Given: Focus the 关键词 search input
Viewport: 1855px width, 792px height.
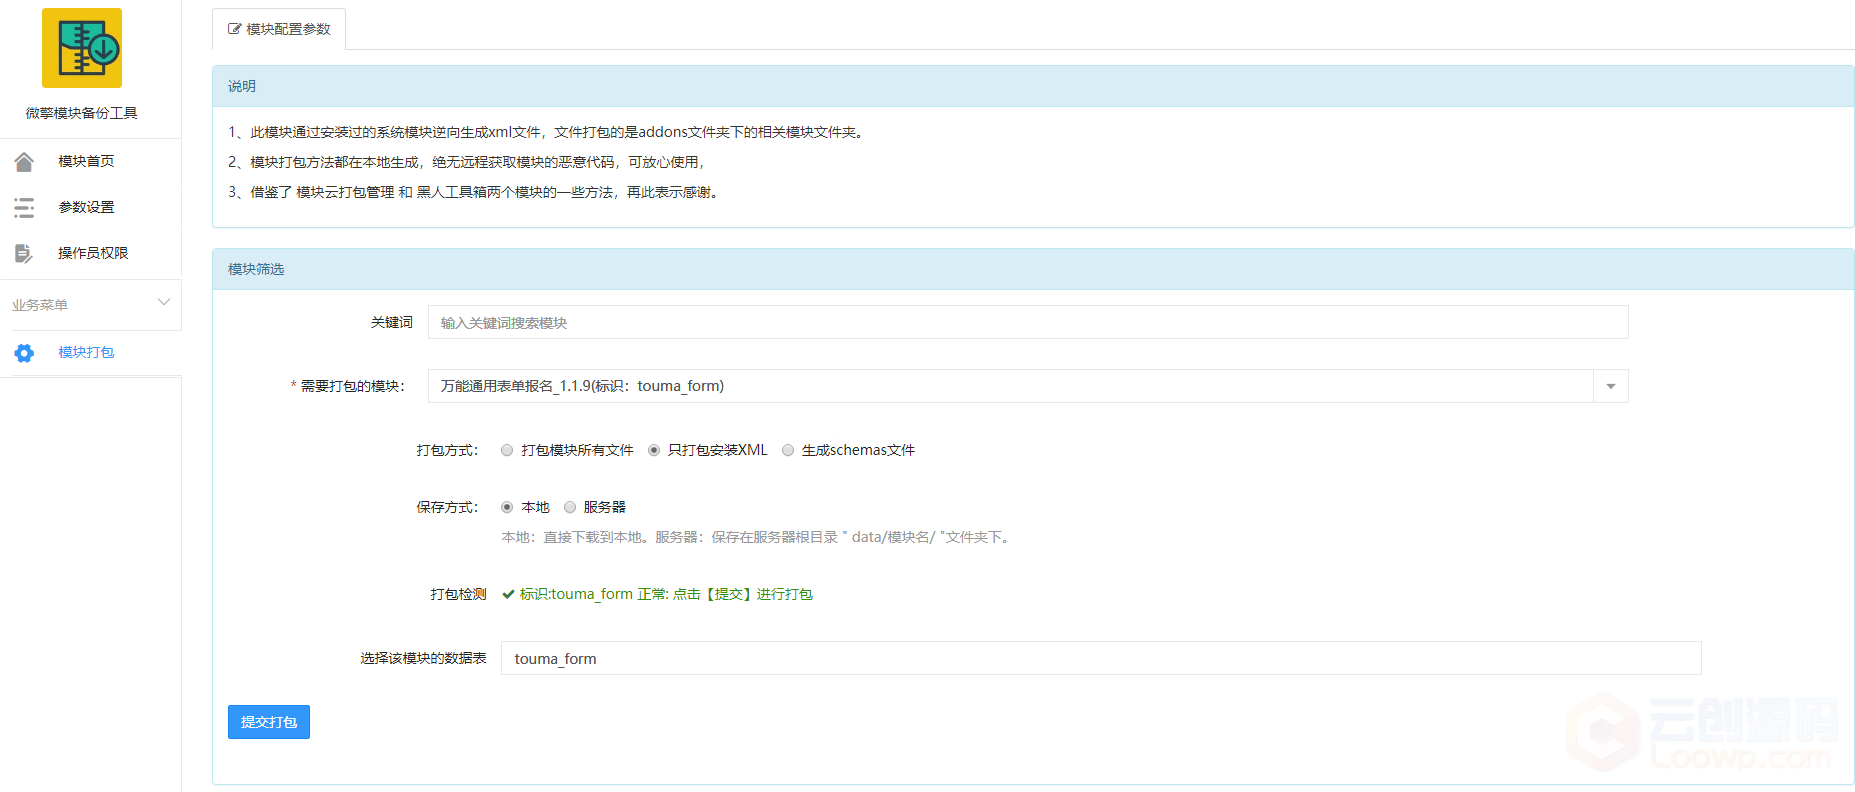Looking at the screenshot, I should tap(1028, 322).
